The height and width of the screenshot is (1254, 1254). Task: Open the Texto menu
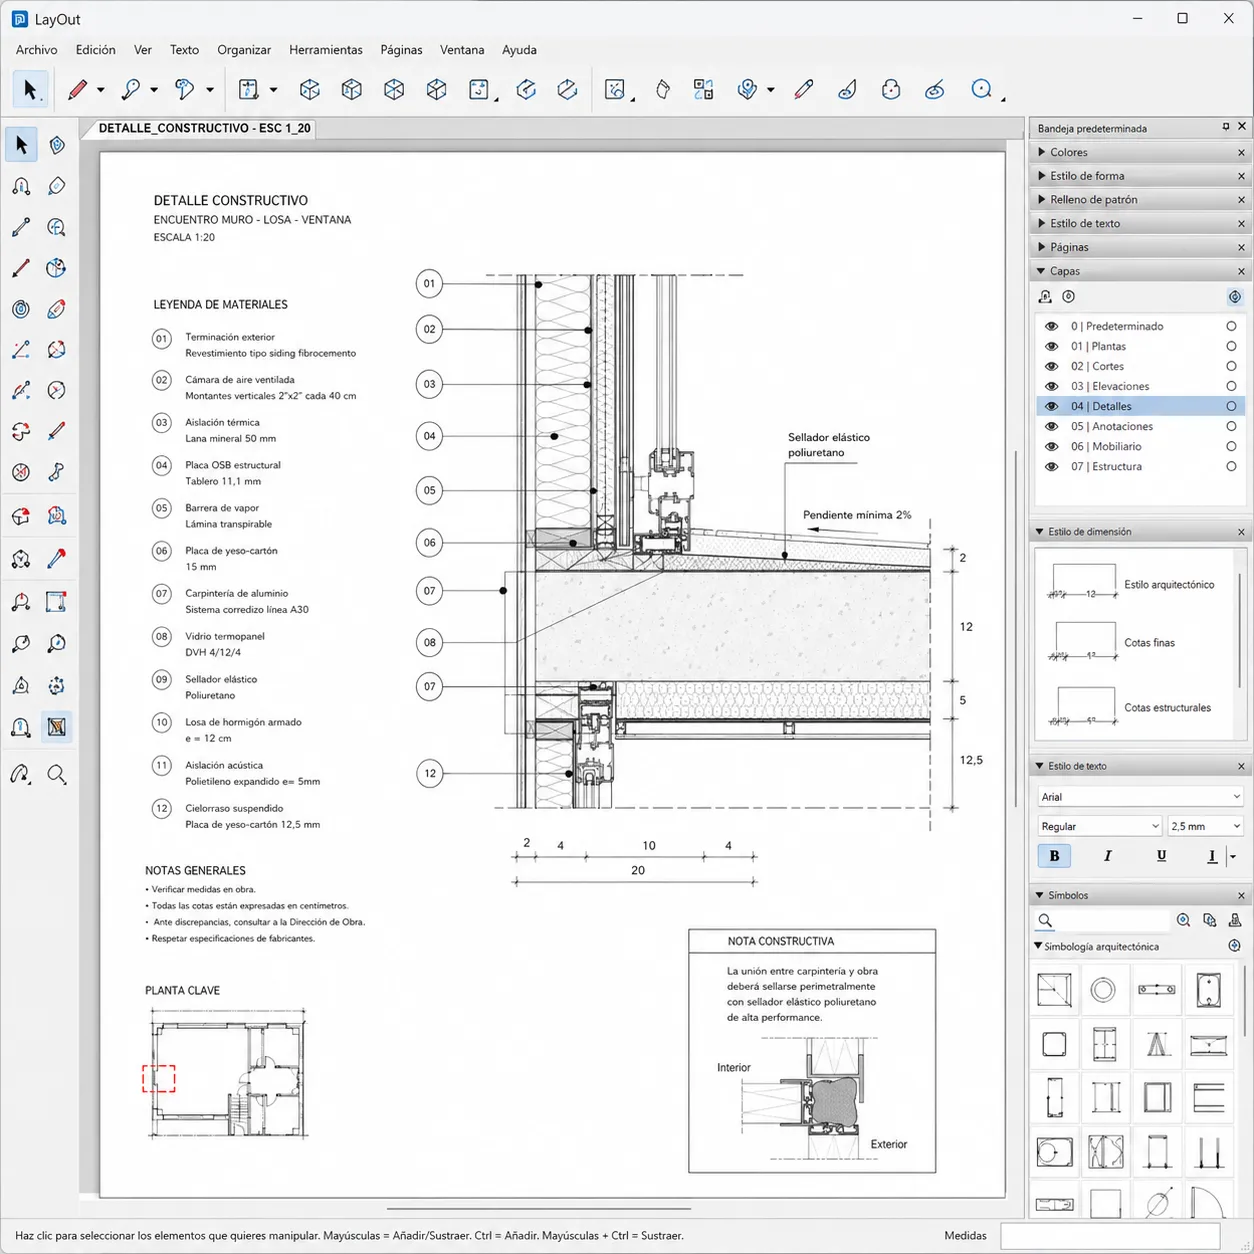coord(184,49)
